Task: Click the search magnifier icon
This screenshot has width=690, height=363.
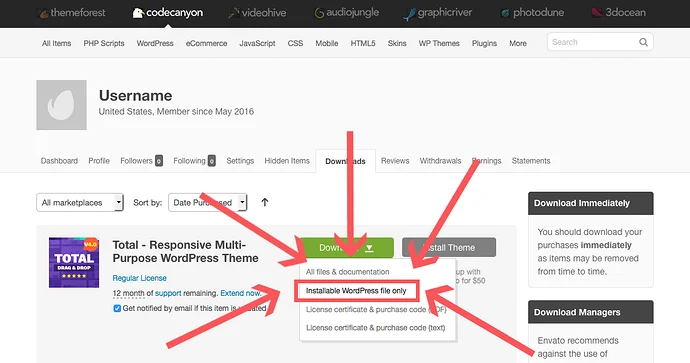Action: (x=643, y=42)
